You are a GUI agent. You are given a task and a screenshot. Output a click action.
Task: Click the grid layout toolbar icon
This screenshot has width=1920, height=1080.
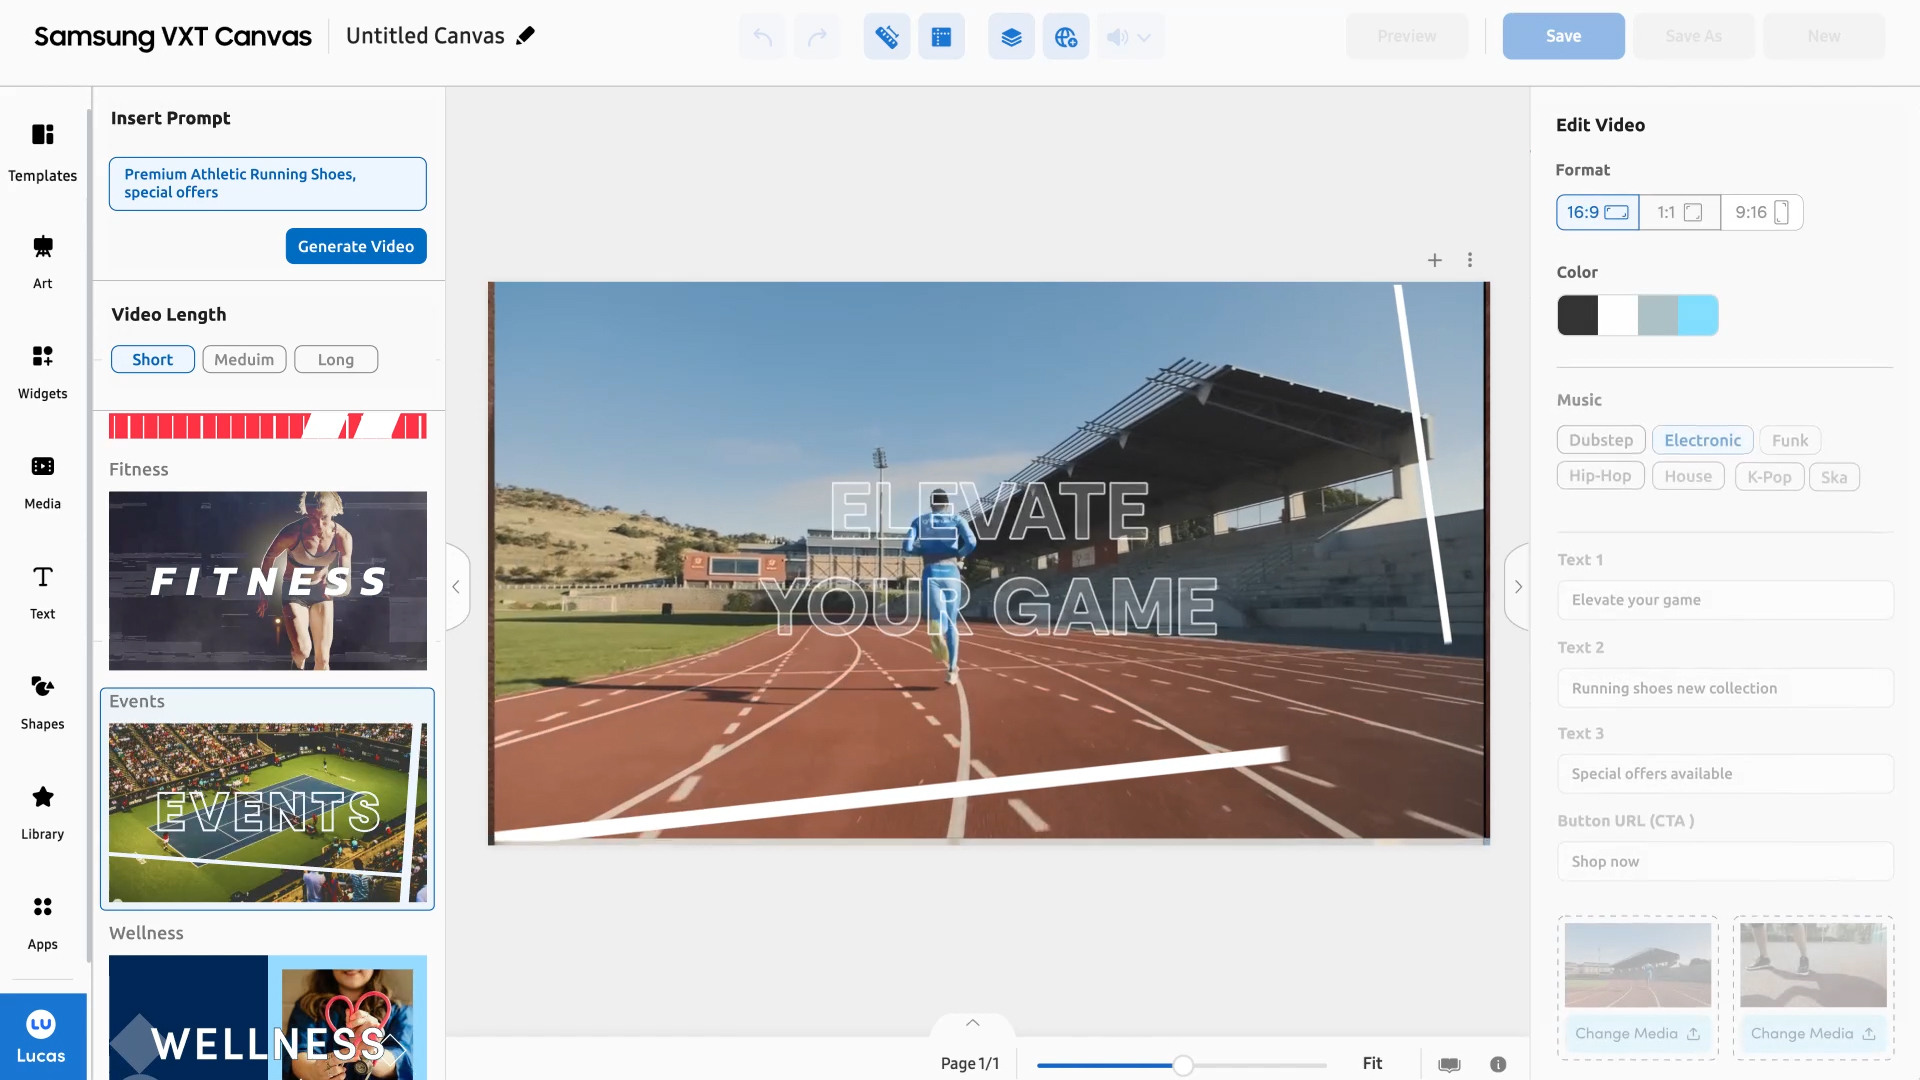[x=941, y=37]
